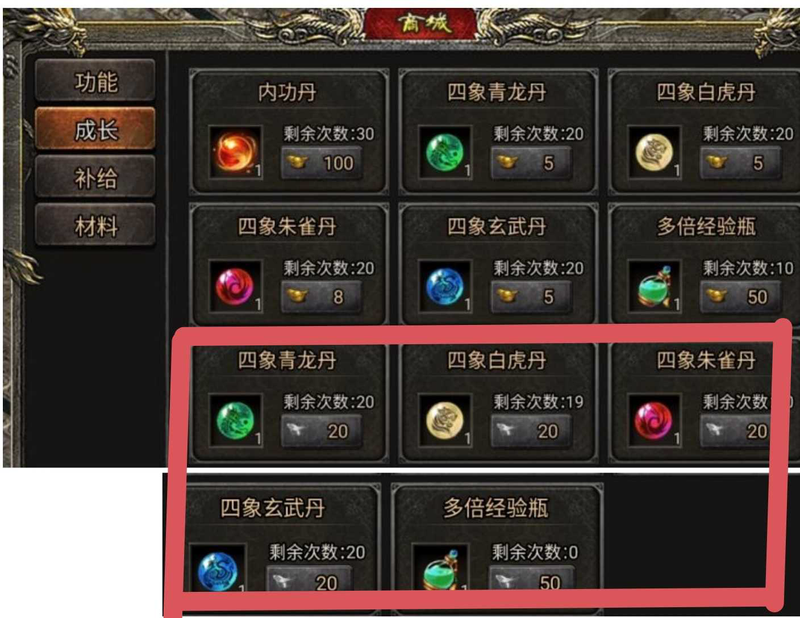800x618 pixels.
Task: Select the green 四象青龙丹 icon in top row
Action: coord(445,152)
